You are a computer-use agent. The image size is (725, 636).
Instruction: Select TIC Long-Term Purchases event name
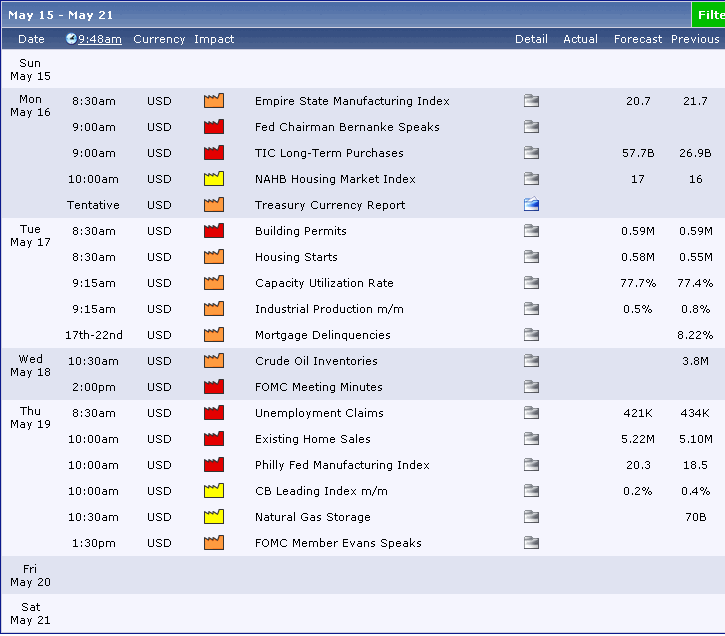(329, 153)
